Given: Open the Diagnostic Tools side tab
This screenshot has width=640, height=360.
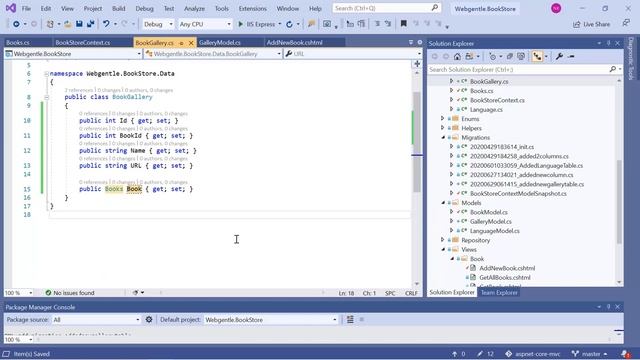Looking at the screenshot, I should click(631, 58).
